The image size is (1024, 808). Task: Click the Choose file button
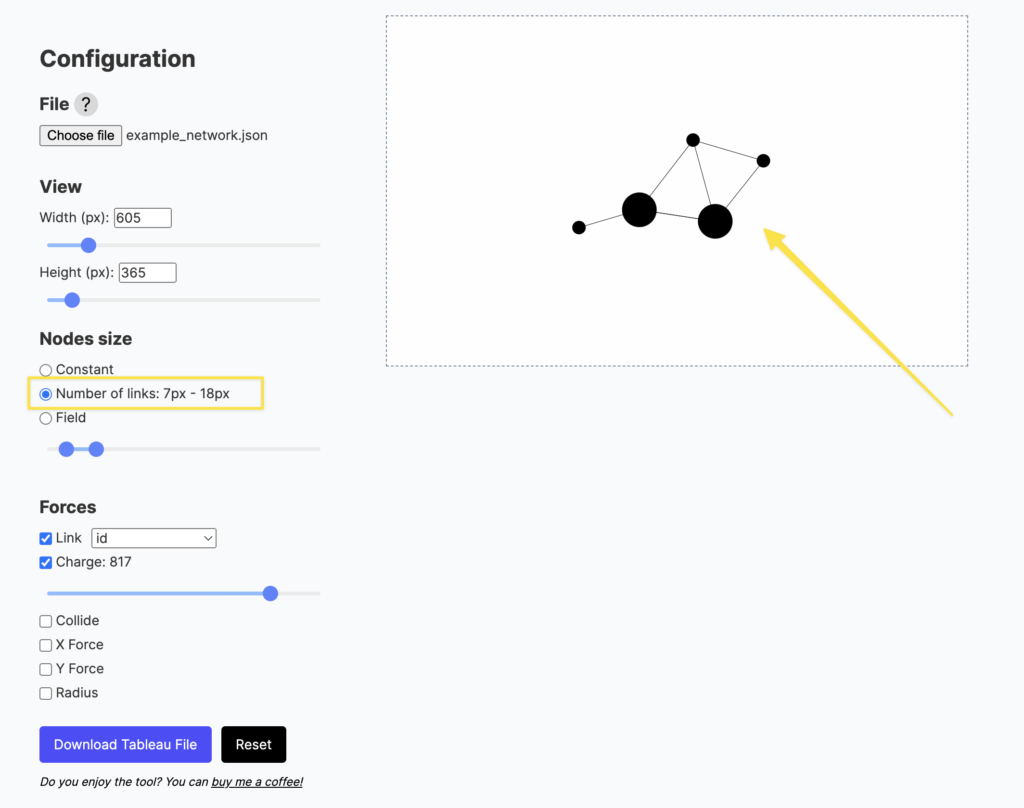[x=81, y=135]
